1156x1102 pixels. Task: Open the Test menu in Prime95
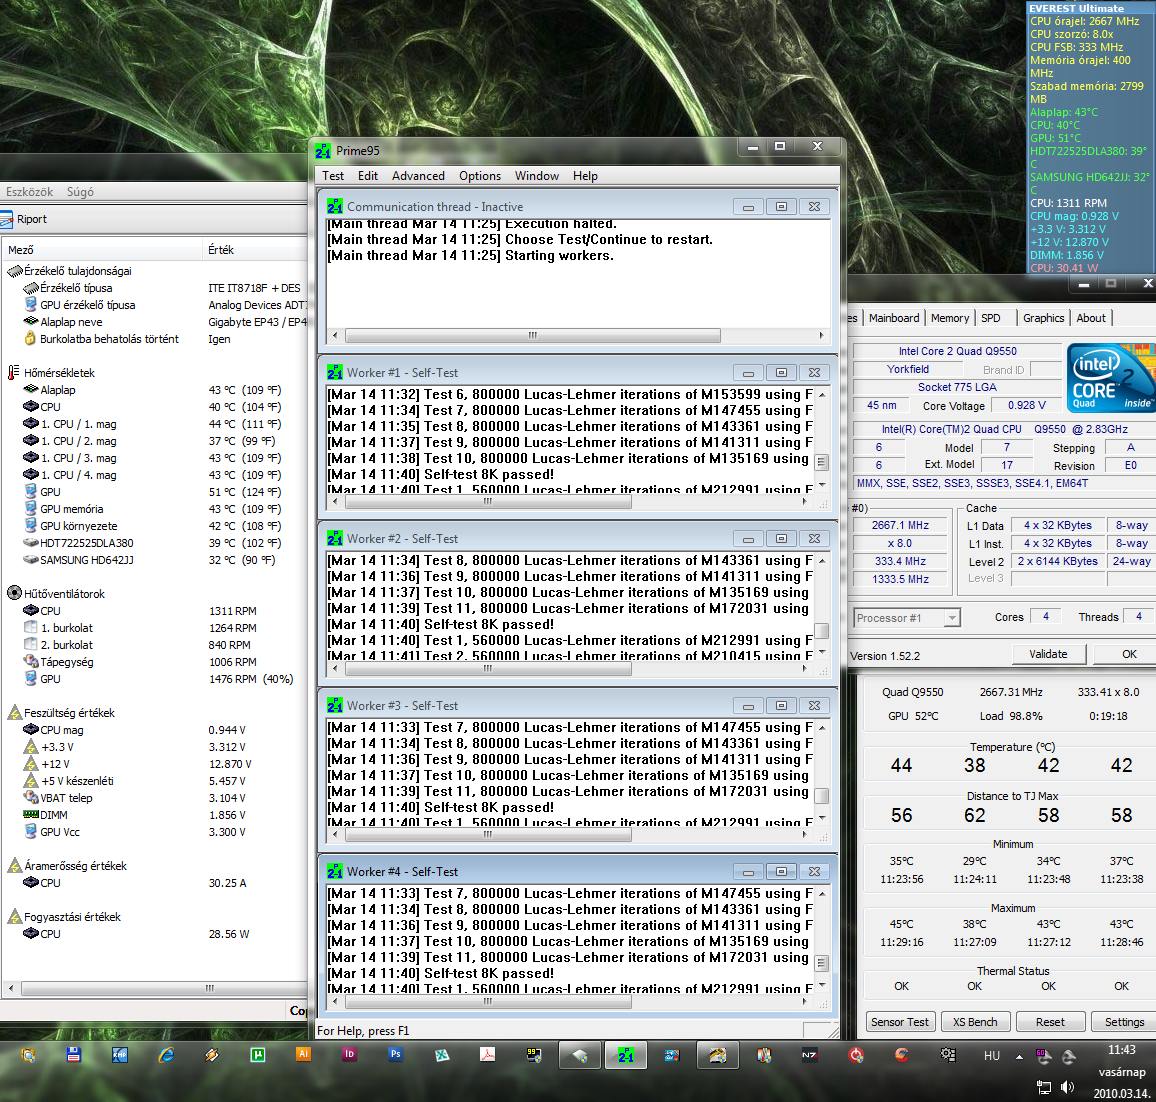point(332,175)
